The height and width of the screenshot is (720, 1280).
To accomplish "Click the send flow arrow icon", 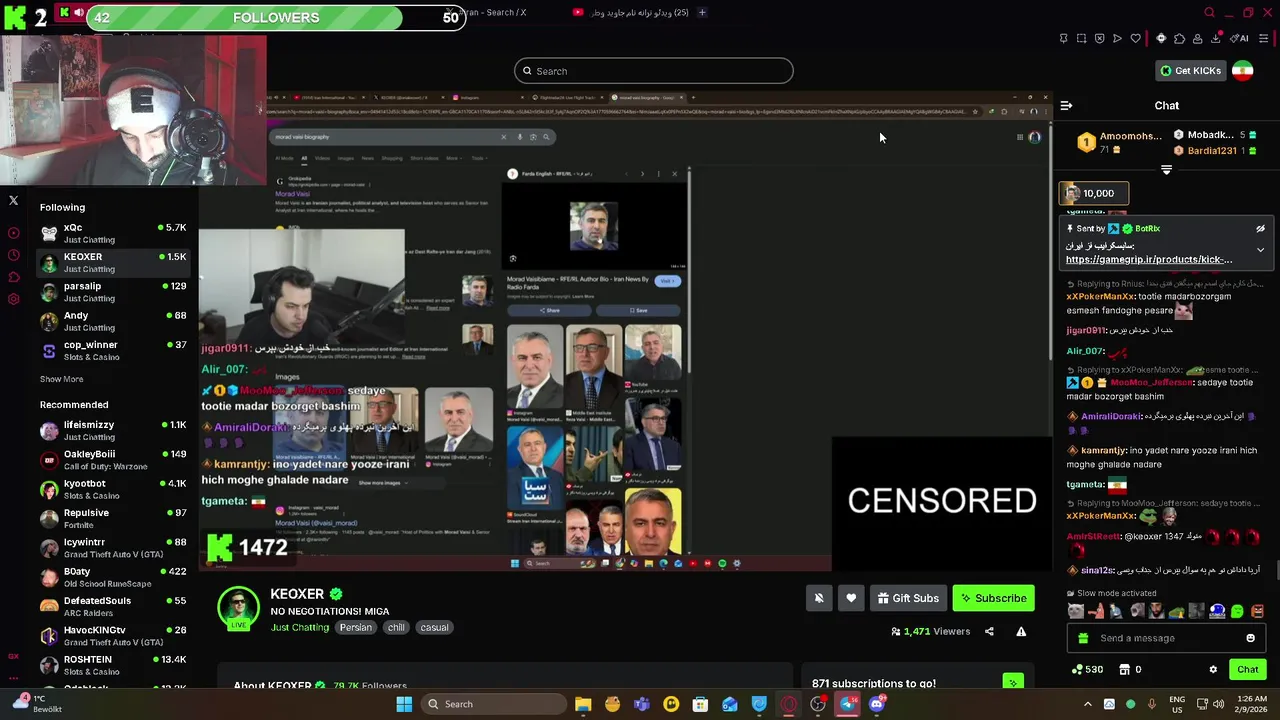I will pos(1117,38).
